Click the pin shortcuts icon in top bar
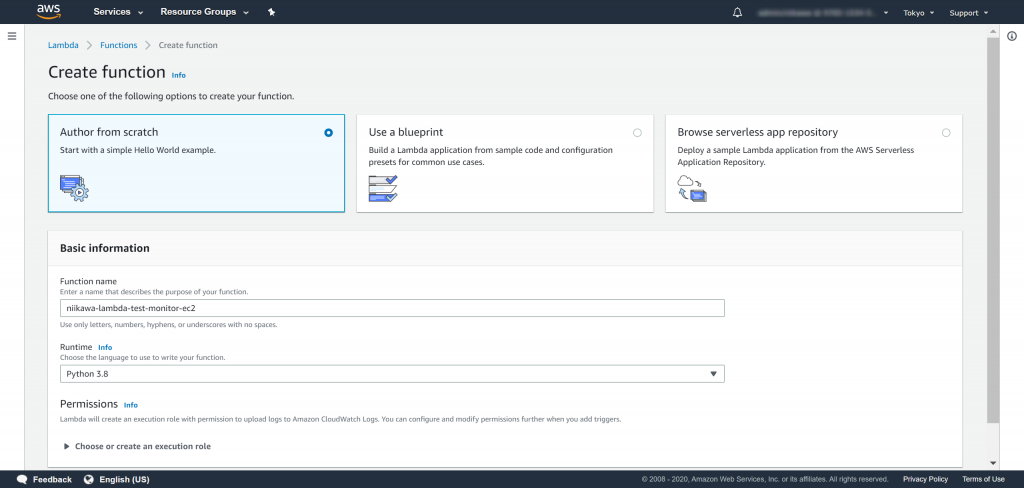Screen dimensions: 1024x488 click(x=272, y=12)
